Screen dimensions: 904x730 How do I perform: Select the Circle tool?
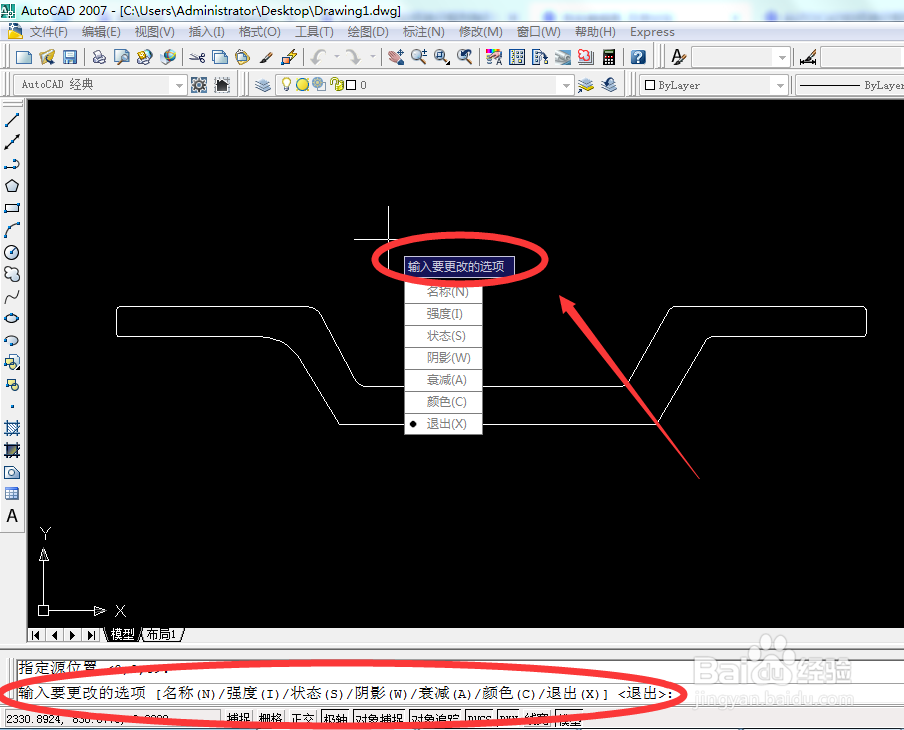(x=12, y=253)
